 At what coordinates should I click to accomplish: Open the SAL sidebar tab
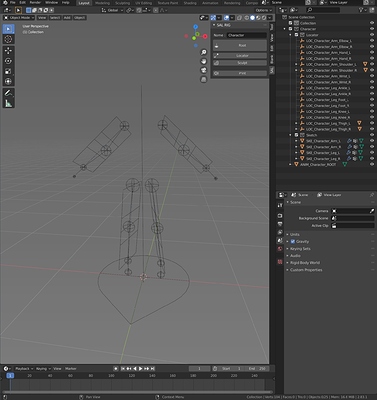(x=272, y=70)
